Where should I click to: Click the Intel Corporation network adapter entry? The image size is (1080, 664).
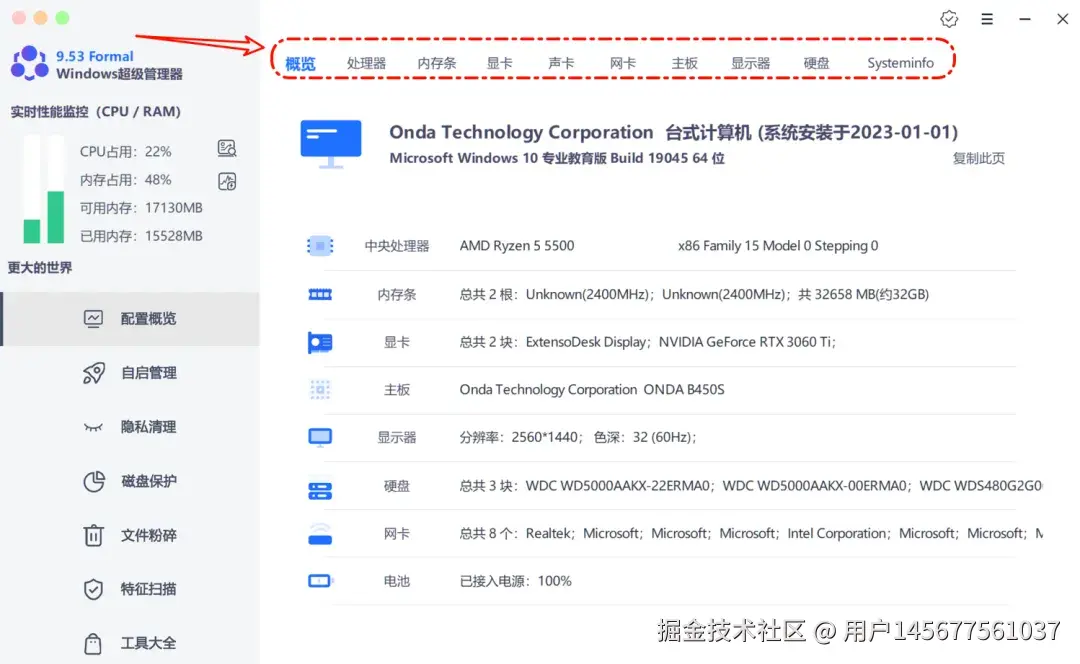click(x=837, y=534)
